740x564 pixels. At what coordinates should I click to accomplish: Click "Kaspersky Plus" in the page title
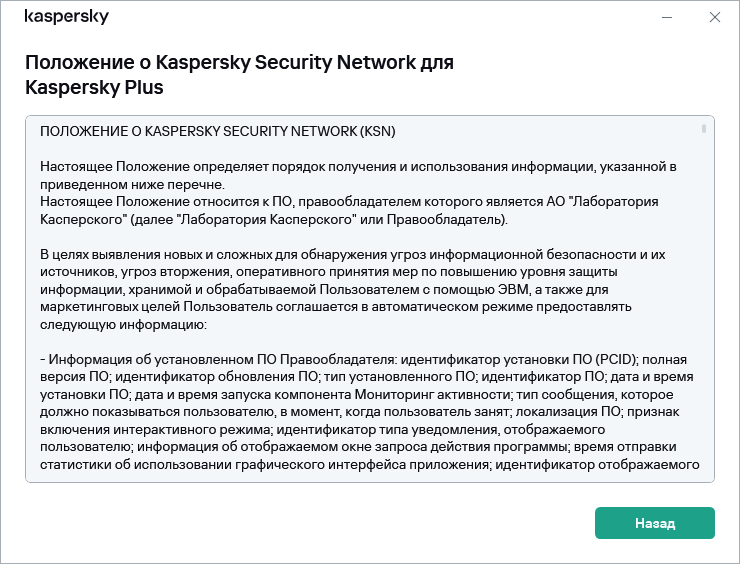(x=93, y=88)
